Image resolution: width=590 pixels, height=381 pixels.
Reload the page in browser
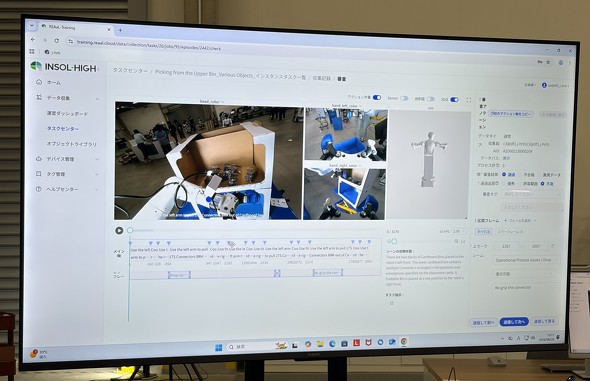pyautogui.click(x=56, y=40)
